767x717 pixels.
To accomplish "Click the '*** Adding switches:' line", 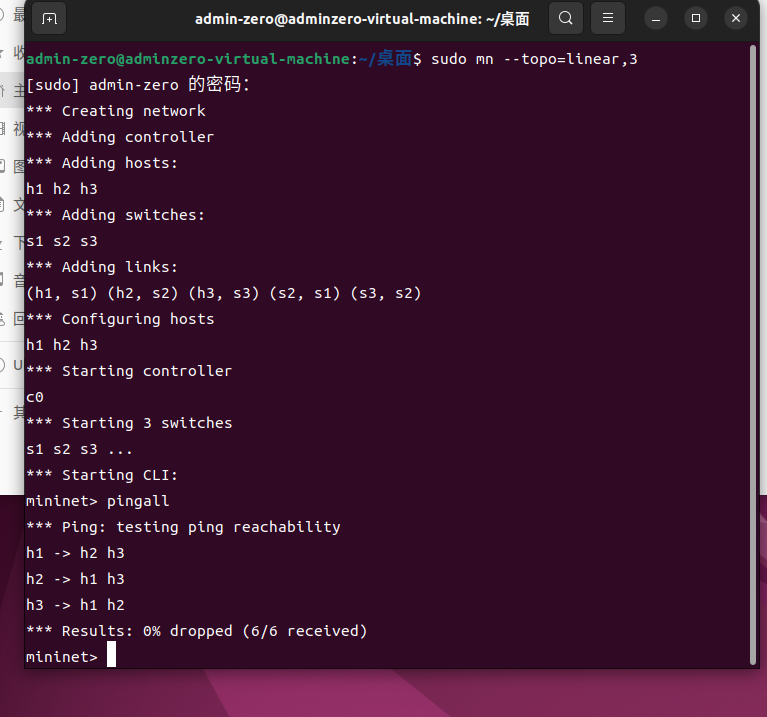I will 116,215.
